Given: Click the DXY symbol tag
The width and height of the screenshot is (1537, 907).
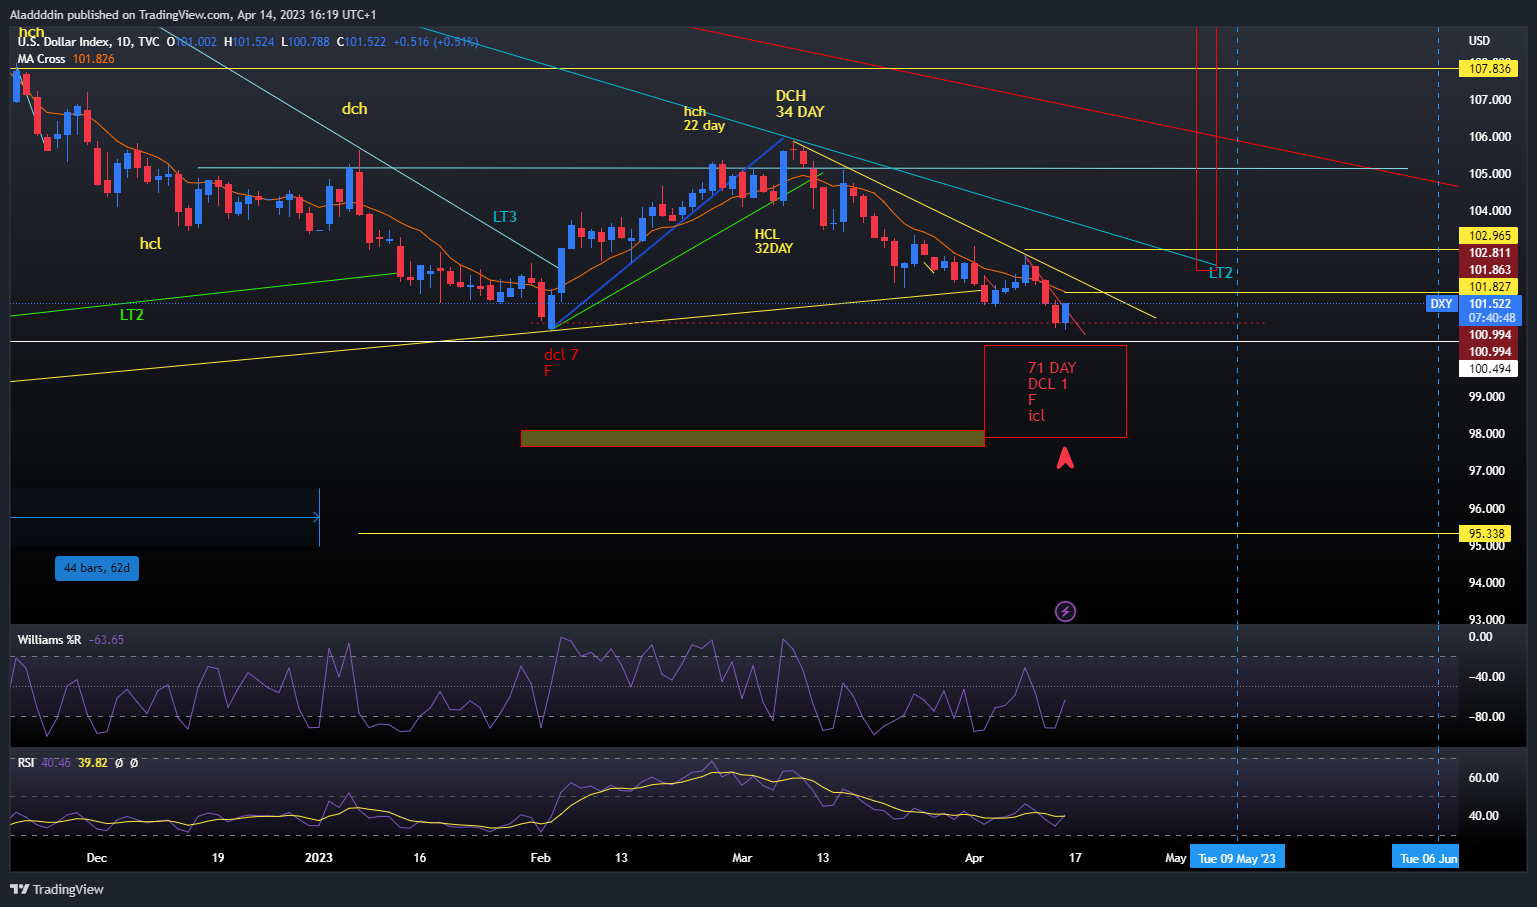Looking at the screenshot, I should click(1441, 304).
